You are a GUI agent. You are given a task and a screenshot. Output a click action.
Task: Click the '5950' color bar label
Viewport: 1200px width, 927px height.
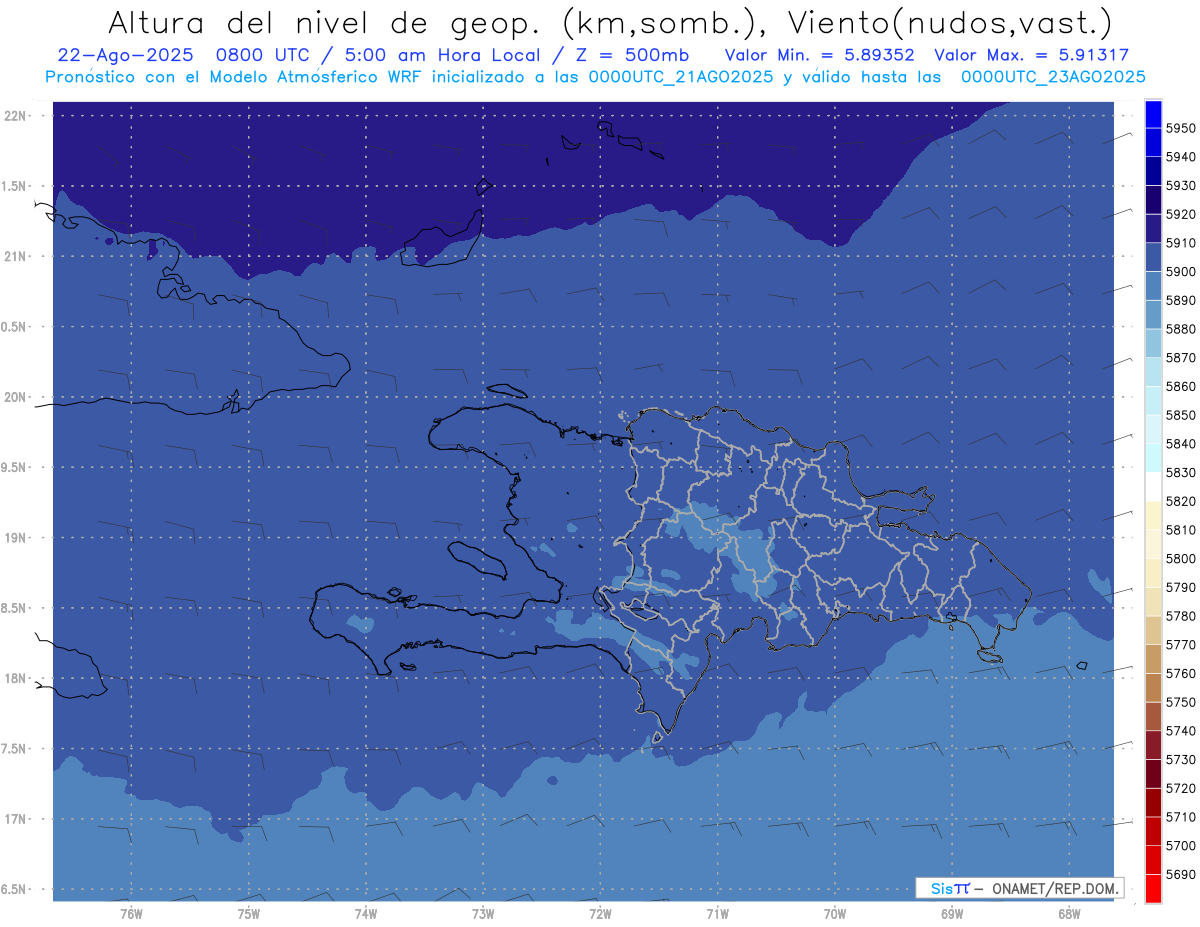(1180, 129)
